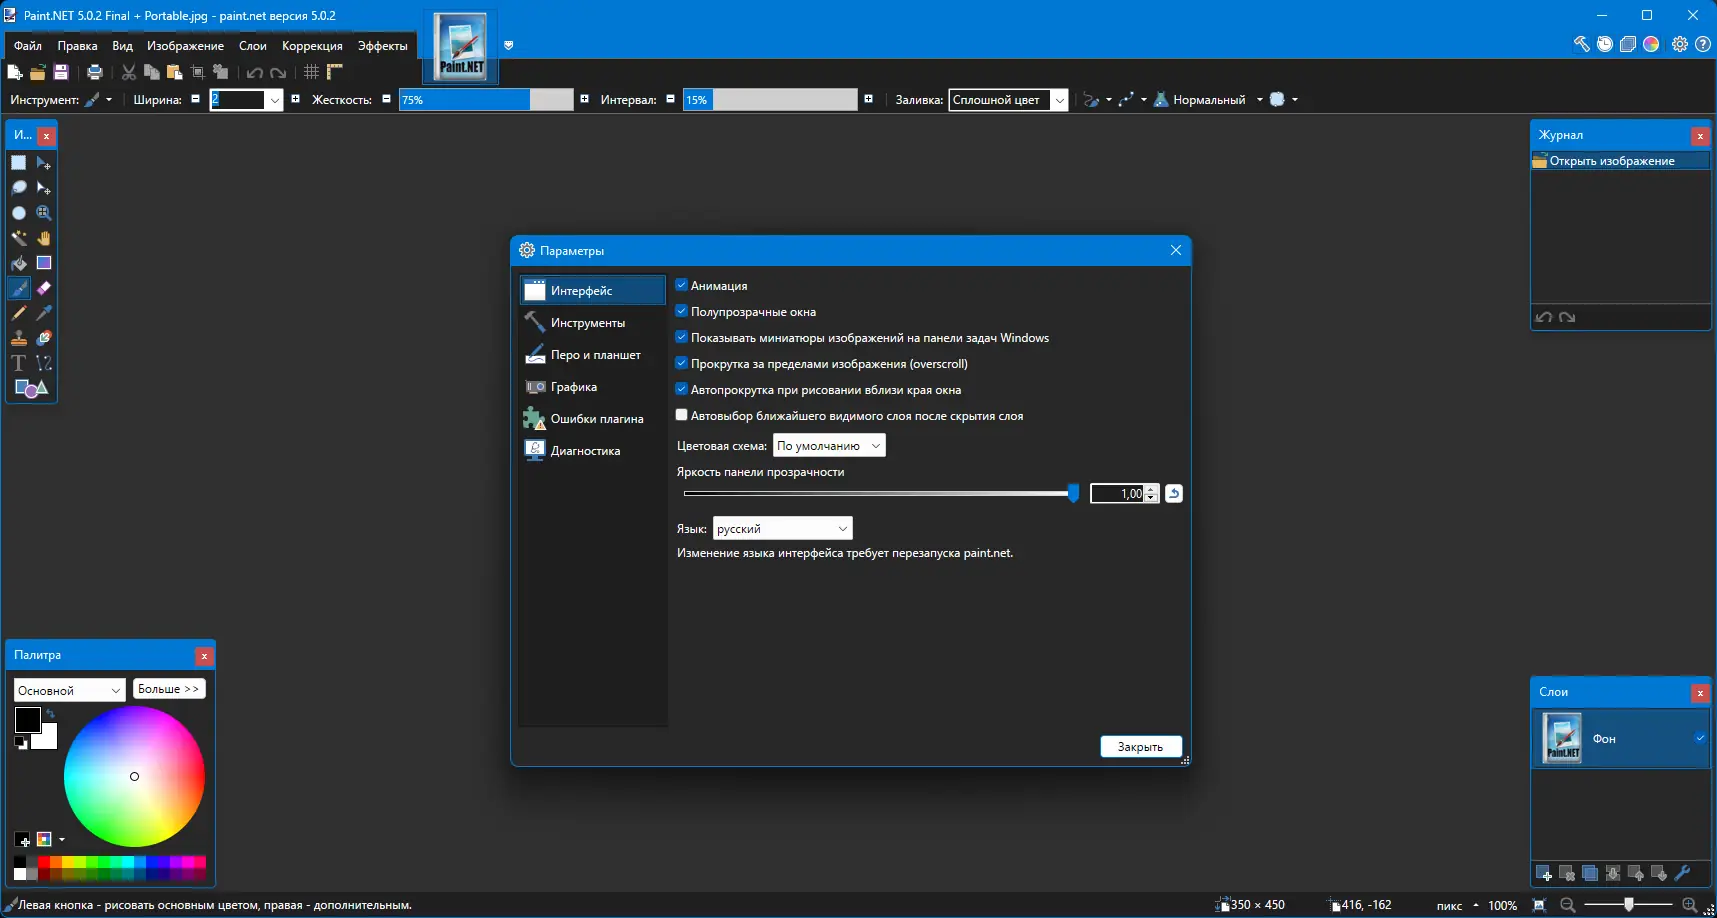The image size is (1717, 918).
Task: Click the Закрыть button
Action: [1141, 747]
